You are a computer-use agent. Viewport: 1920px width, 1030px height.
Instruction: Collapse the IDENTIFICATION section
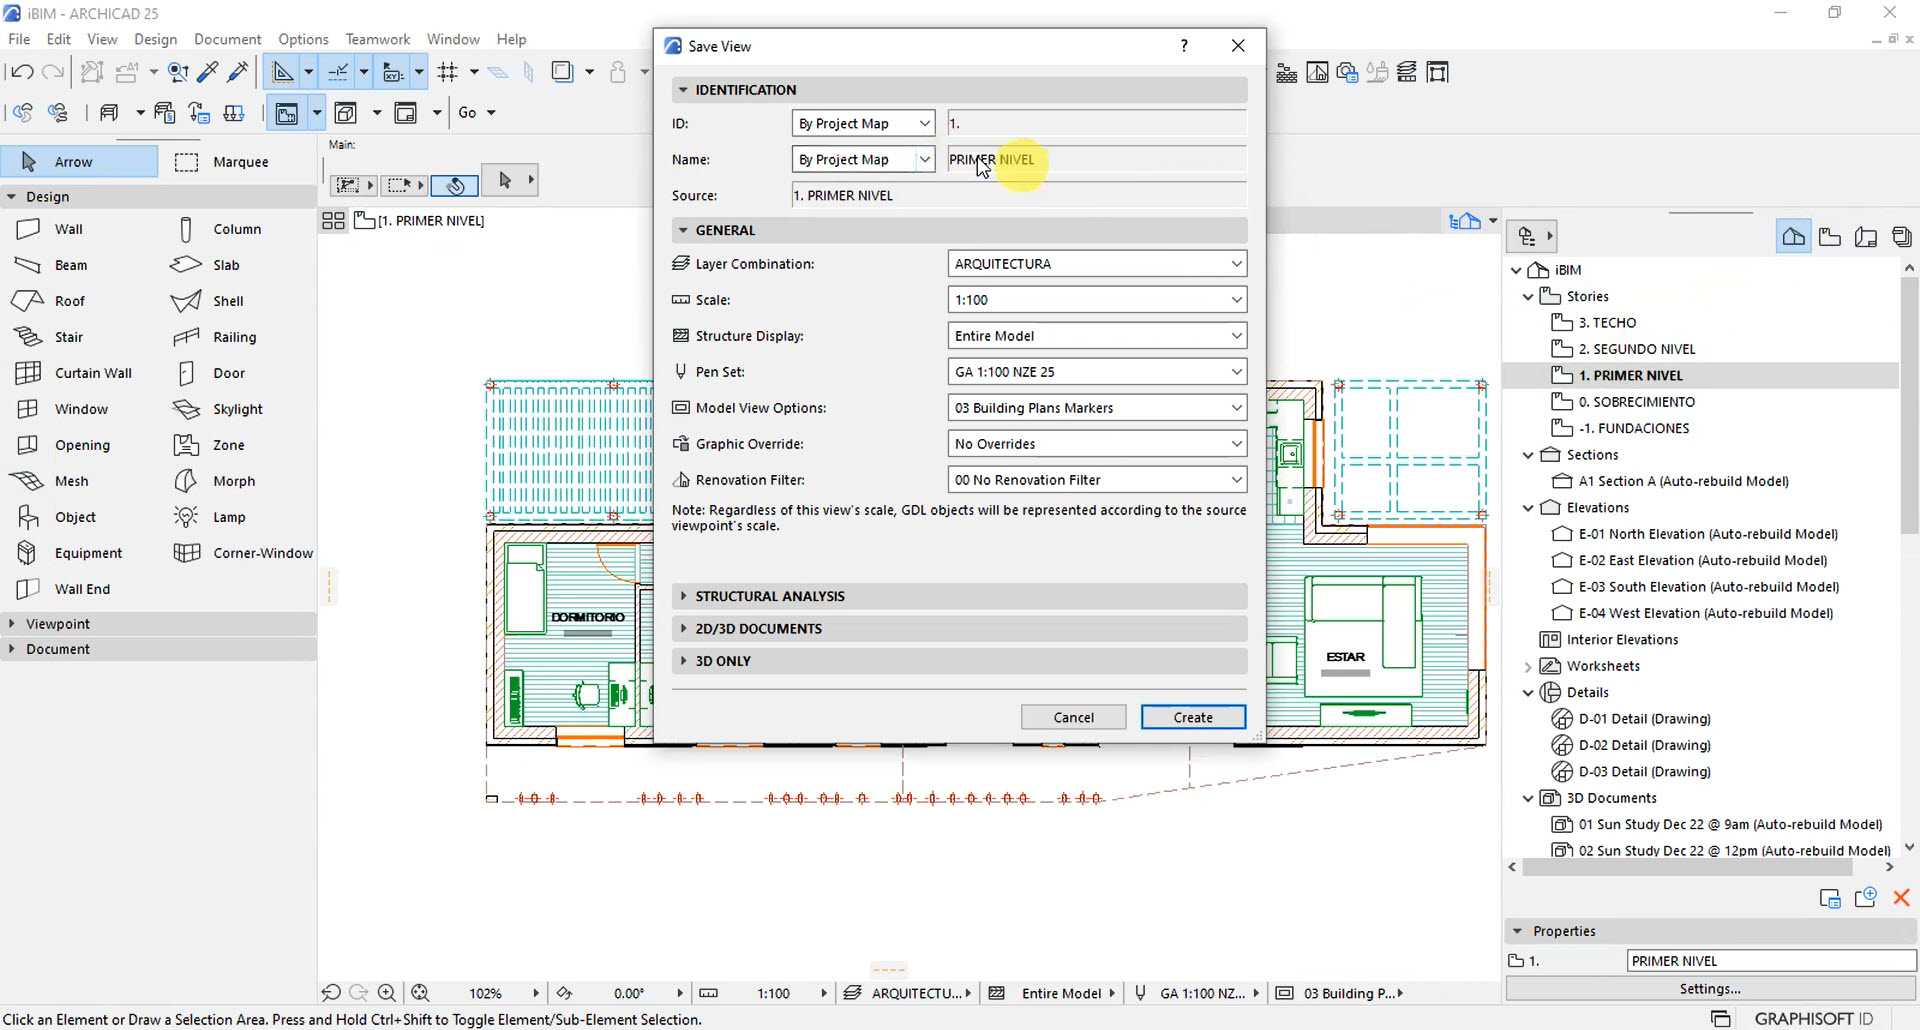(744, 90)
